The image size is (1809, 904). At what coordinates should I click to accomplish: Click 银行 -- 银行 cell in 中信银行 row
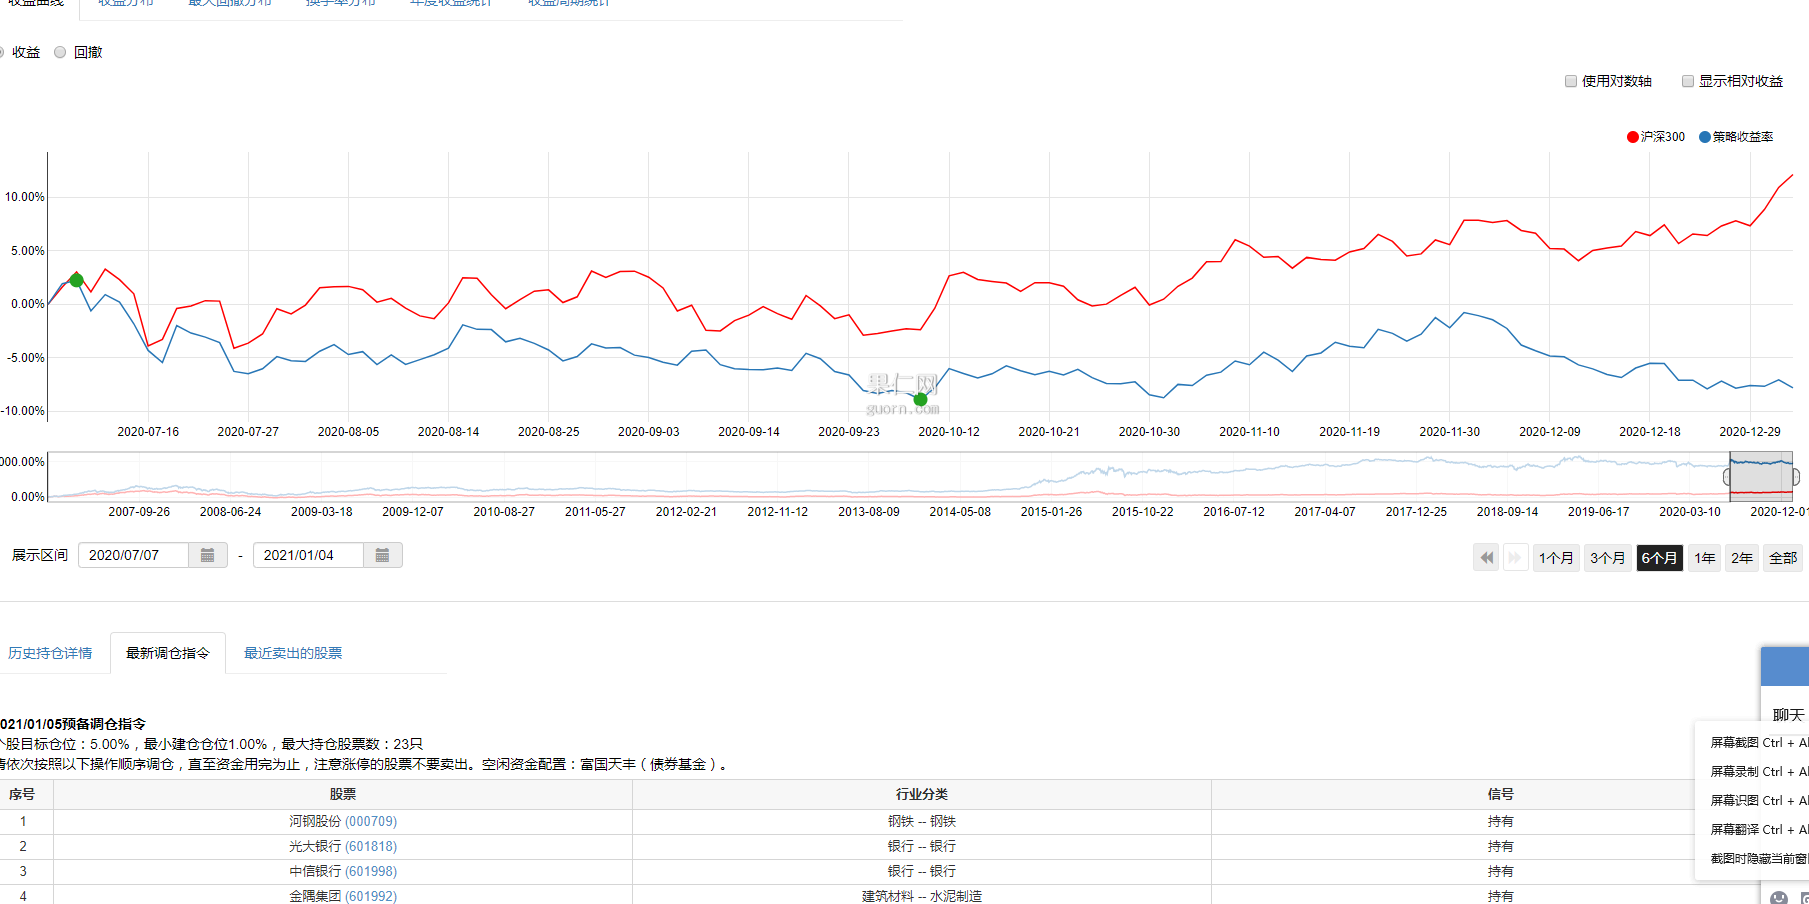(922, 871)
